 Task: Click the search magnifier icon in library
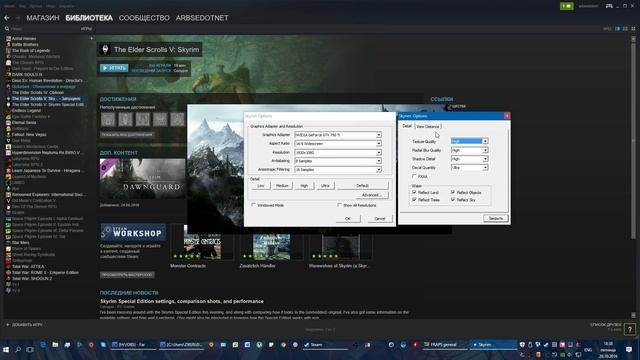point(7,29)
